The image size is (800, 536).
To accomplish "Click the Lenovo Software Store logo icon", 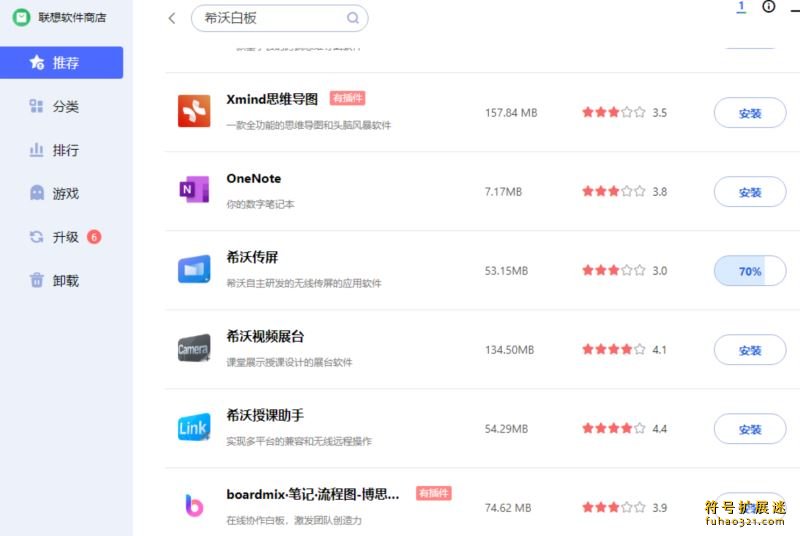I will coord(21,18).
